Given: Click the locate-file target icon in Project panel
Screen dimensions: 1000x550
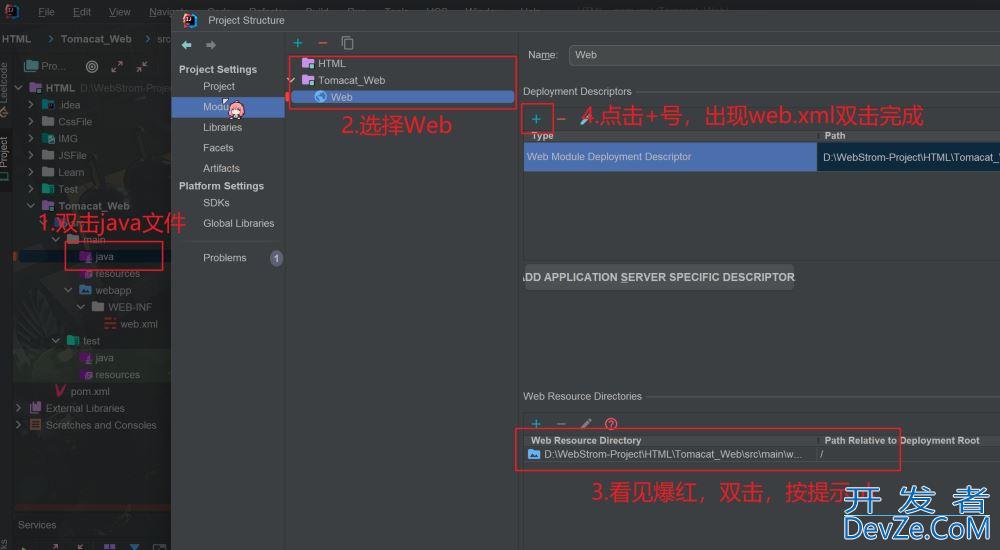Looking at the screenshot, I should click(x=92, y=66).
